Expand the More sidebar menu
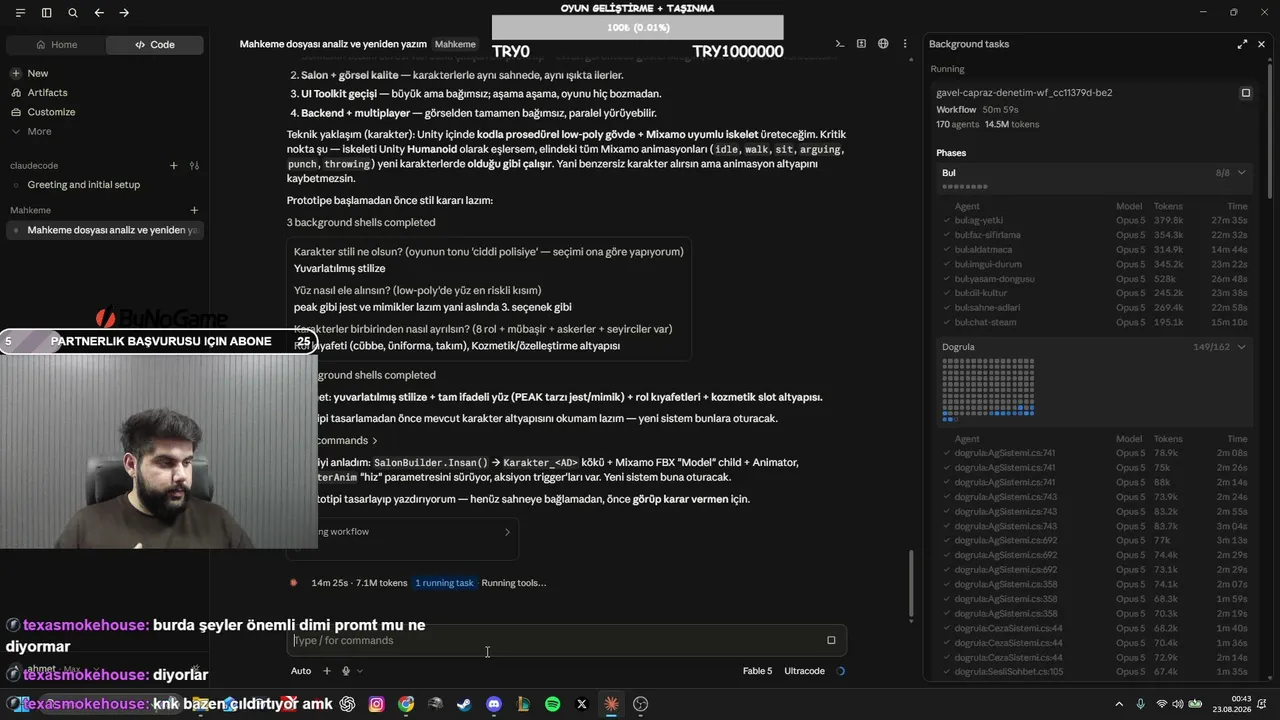The height and width of the screenshot is (720, 1280). tap(105, 131)
